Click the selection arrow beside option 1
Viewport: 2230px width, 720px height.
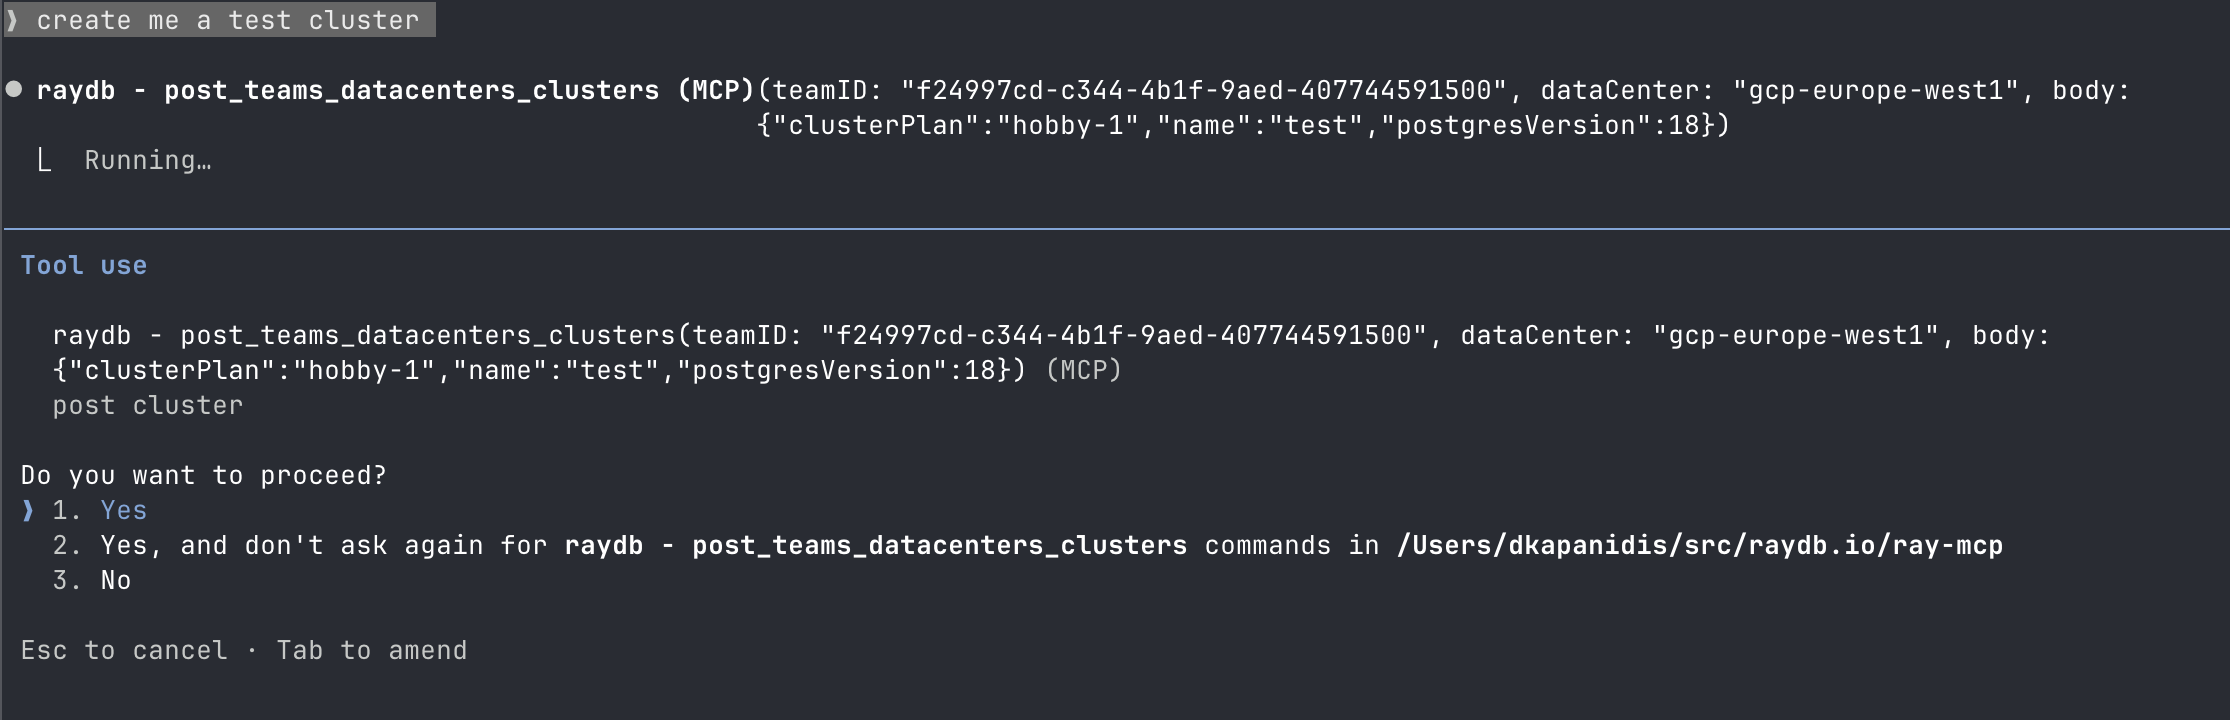[x=27, y=510]
